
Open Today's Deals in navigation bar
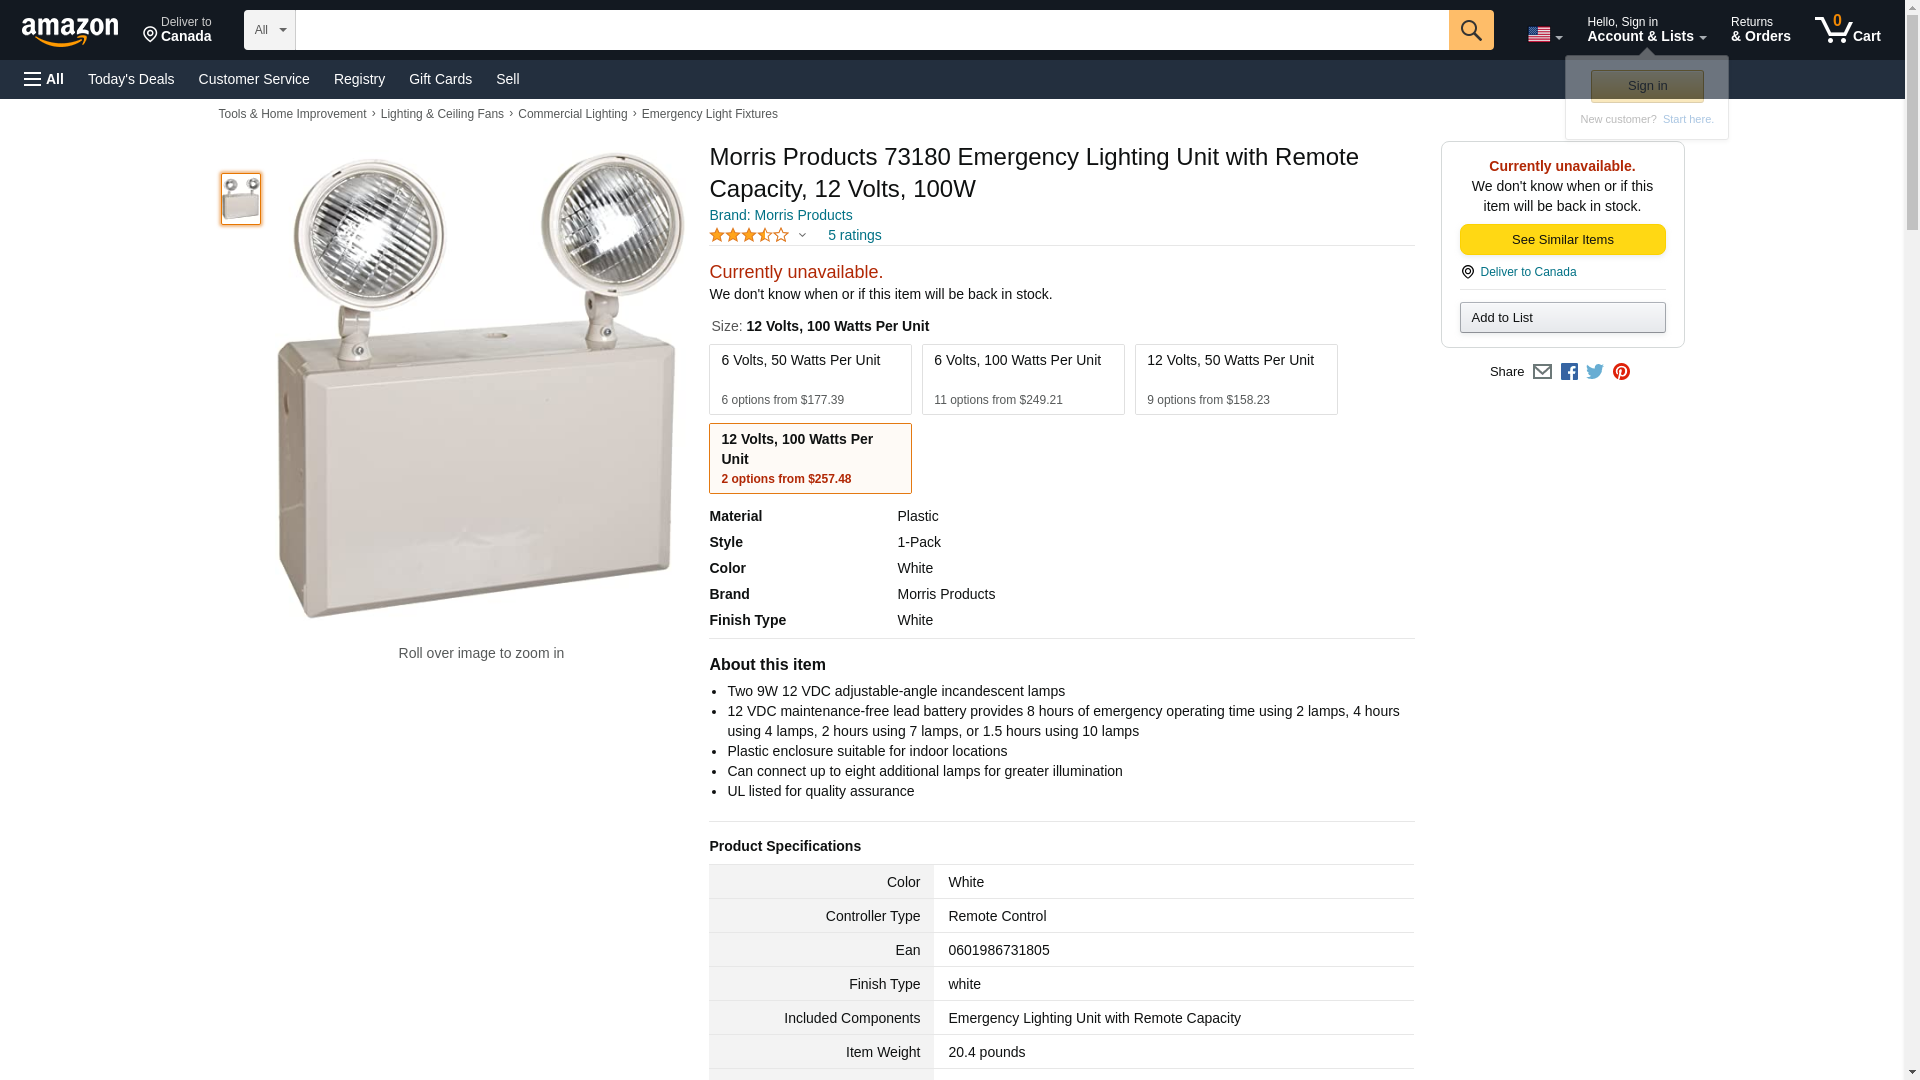131,79
